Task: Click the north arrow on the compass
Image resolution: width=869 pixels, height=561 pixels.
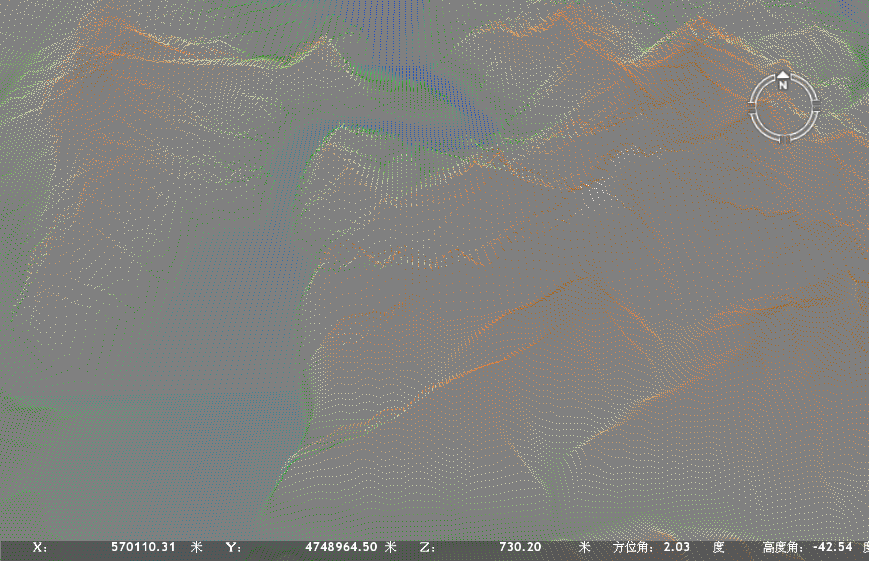Action: 783,74
